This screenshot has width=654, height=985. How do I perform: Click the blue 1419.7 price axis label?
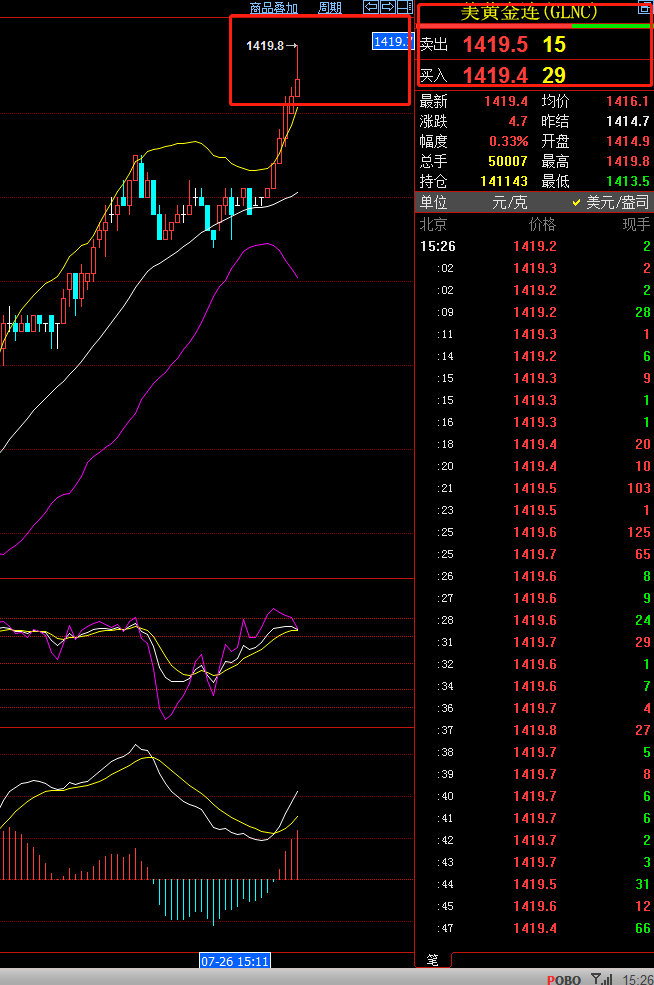click(x=393, y=41)
